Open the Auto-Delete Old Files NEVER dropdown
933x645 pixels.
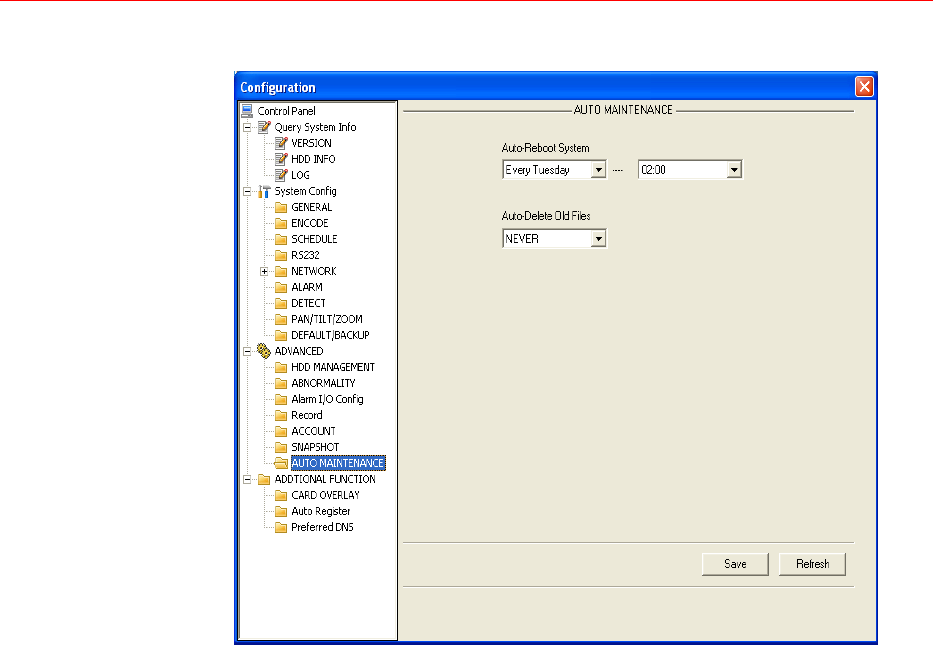[599, 239]
